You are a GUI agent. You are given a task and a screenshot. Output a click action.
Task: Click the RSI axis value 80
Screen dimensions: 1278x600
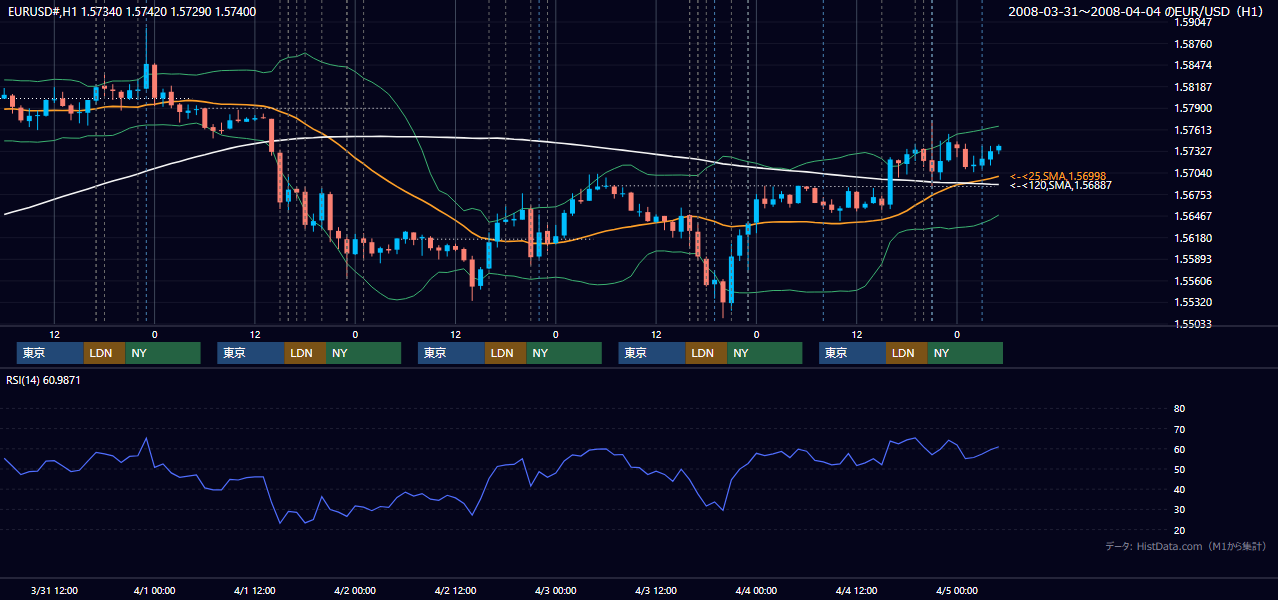pyautogui.click(x=1179, y=409)
